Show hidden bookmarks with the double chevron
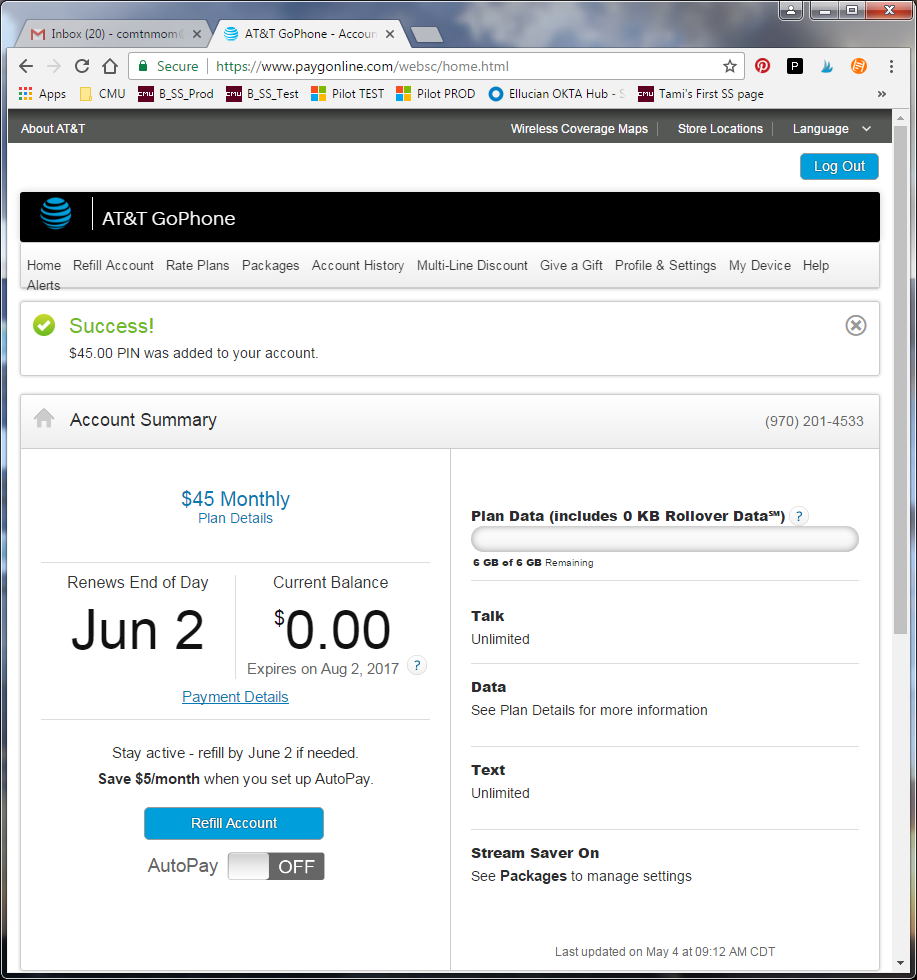Image resolution: width=917 pixels, height=980 pixels. (881, 94)
